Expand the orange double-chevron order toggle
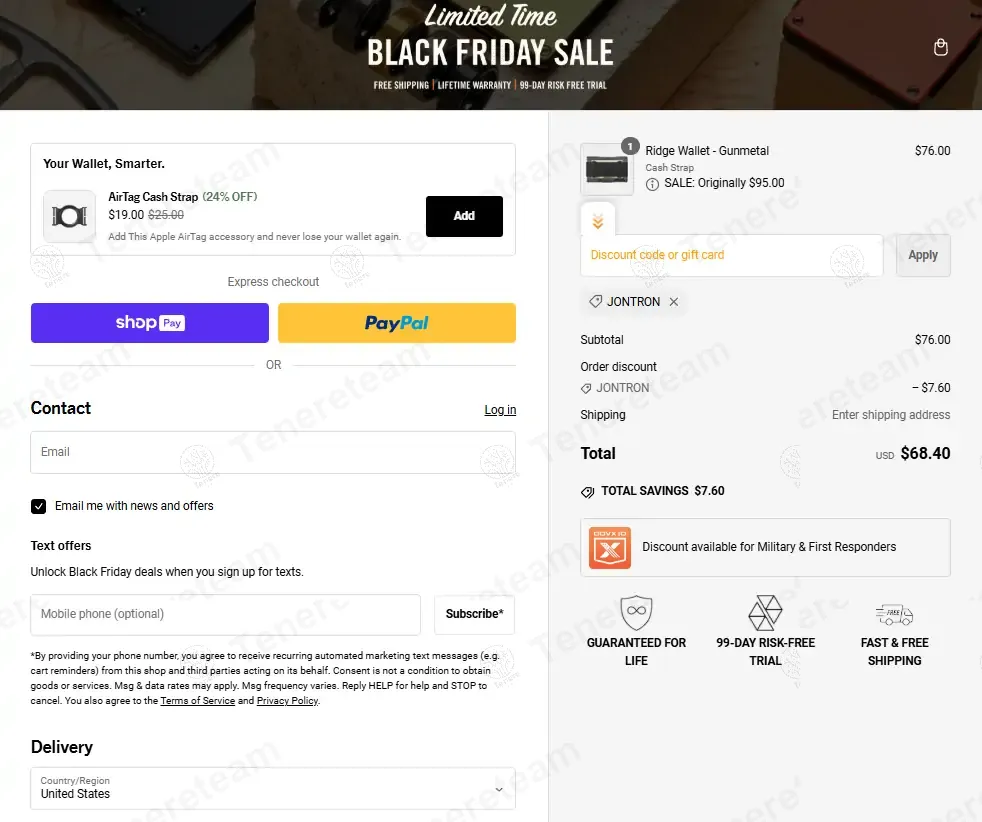This screenshot has width=982, height=822. coord(597,221)
